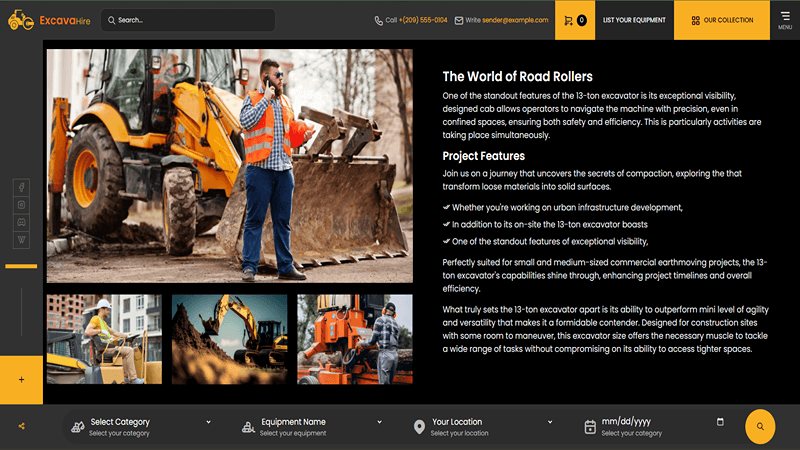
Task: Click the category tractor icon
Action: point(78,427)
